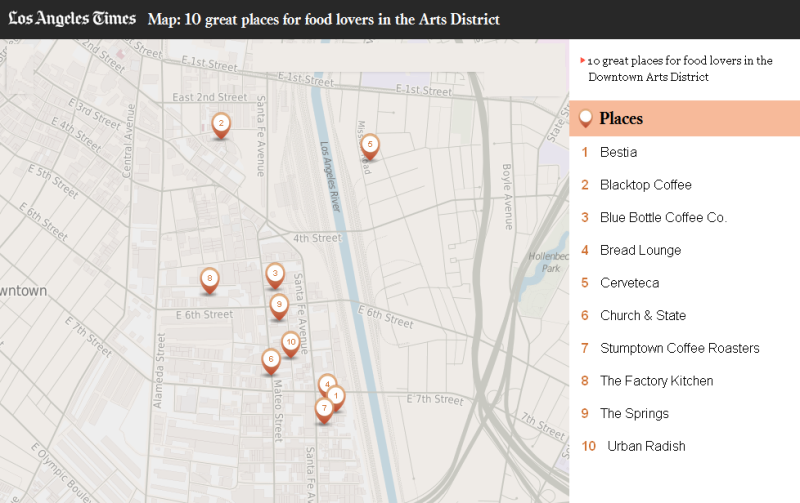The height and width of the screenshot is (503, 800).
Task: Click map pin number 3
Action: click(x=275, y=275)
